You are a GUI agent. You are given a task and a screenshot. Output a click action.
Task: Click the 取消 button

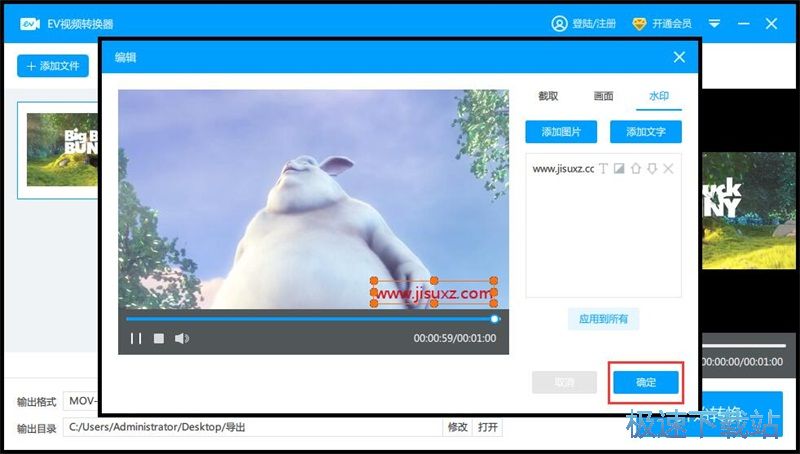coord(564,383)
